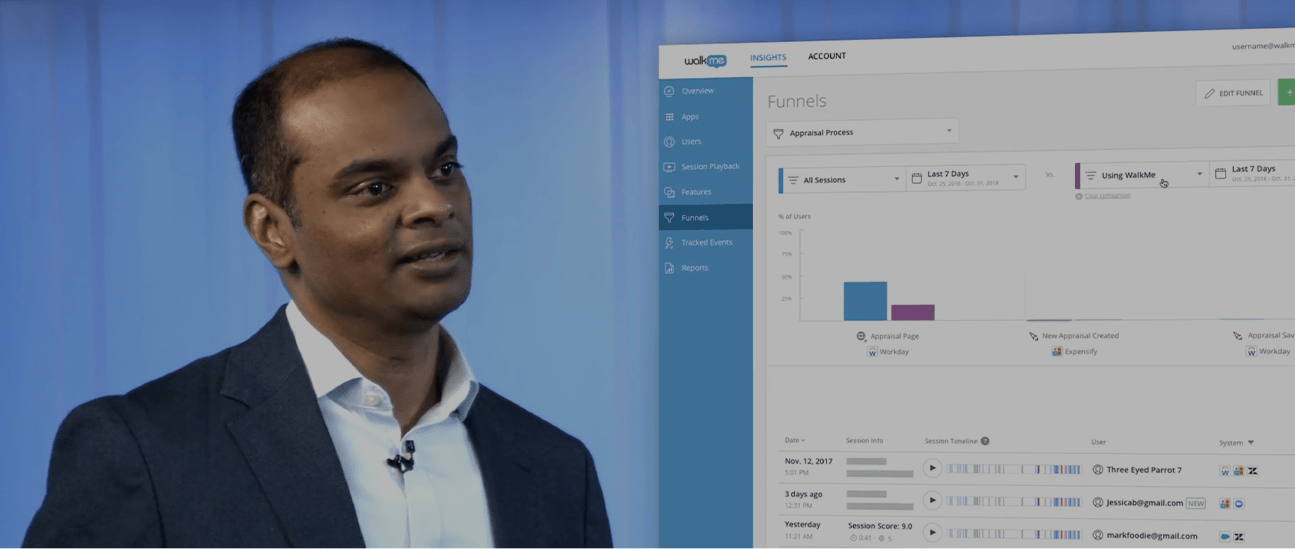The height and width of the screenshot is (549, 1295).
Task: Open the Appraisal Process funnel dropdown
Action: 862,132
